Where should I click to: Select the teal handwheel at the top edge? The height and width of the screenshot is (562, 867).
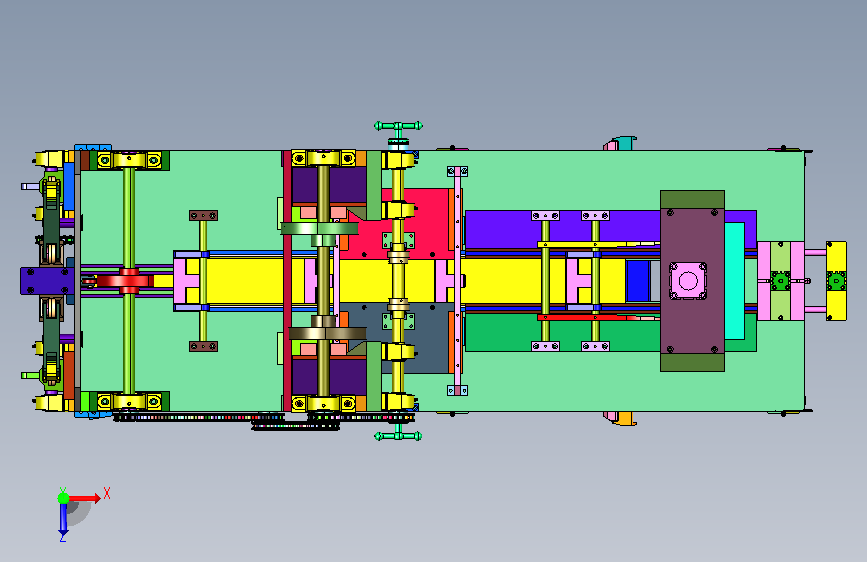pos(398,126)
